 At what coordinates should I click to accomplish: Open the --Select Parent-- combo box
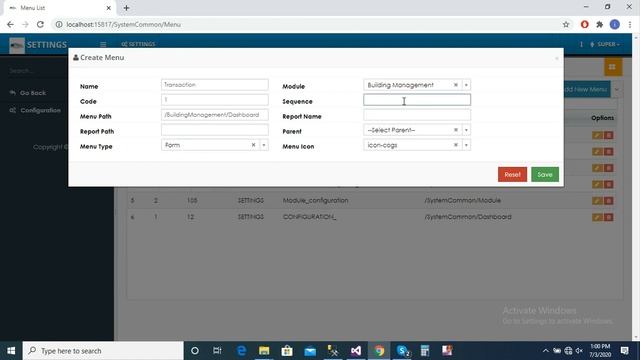click(417, 130)
